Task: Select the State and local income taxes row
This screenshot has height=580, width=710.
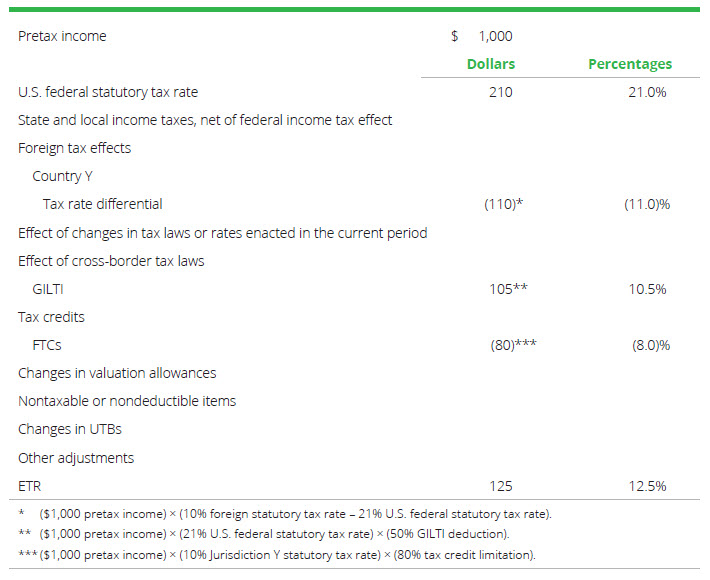Action: (x=205, y=120)
